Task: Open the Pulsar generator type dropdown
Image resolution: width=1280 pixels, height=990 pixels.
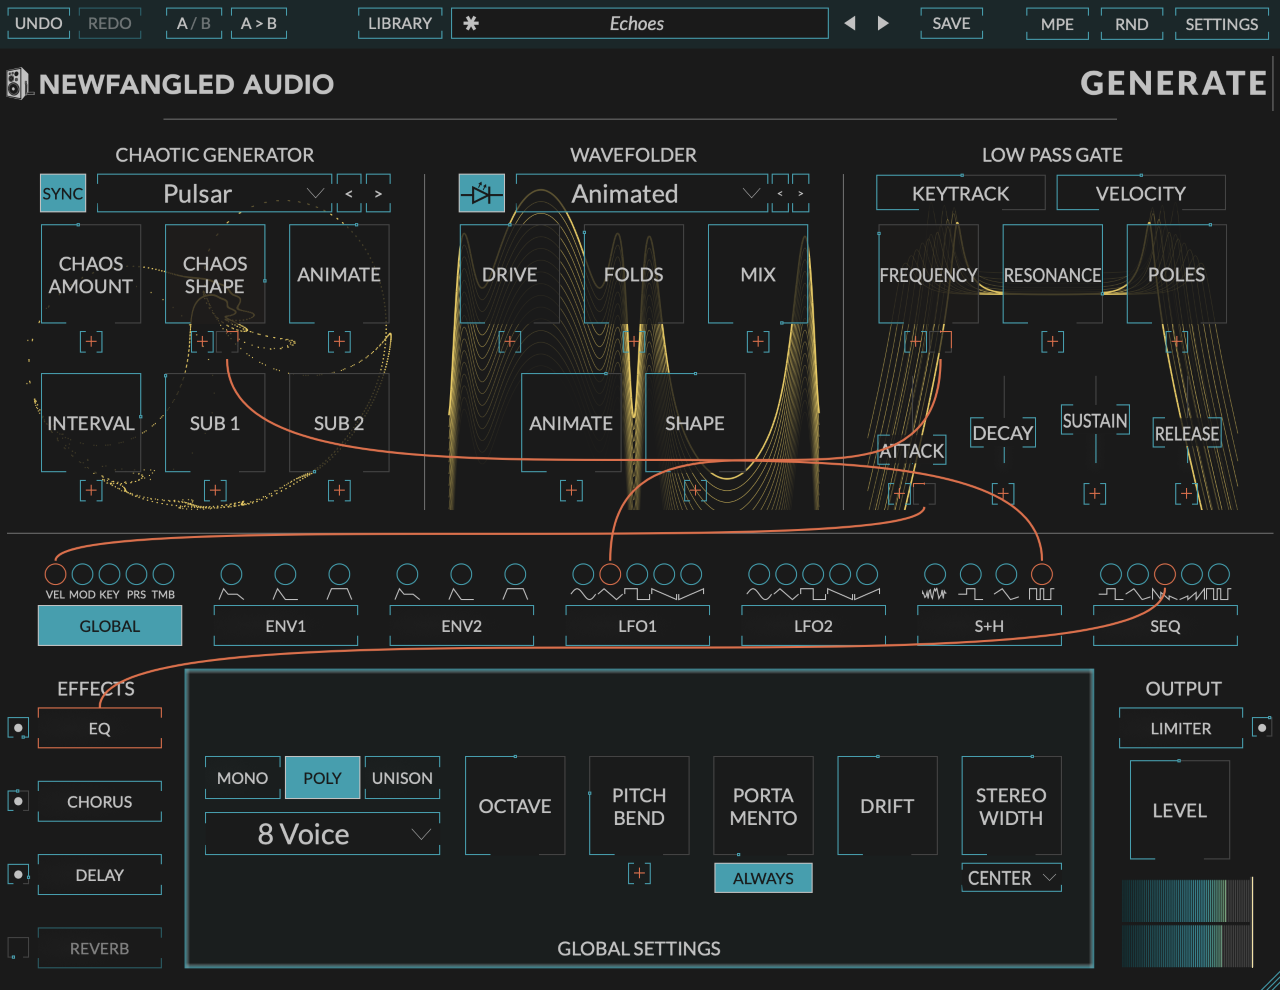Action: click(214, 193)
